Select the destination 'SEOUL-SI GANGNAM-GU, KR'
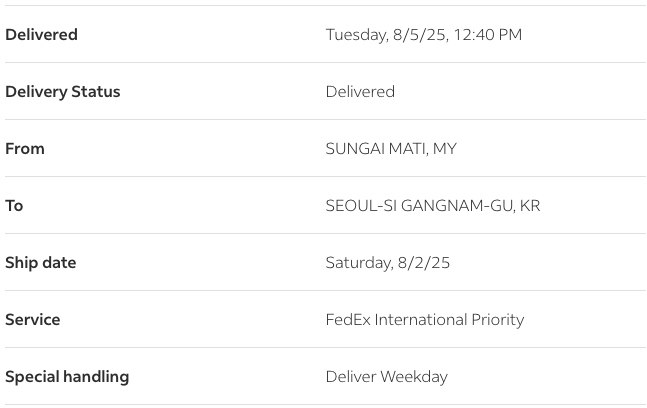 [432, 206]
